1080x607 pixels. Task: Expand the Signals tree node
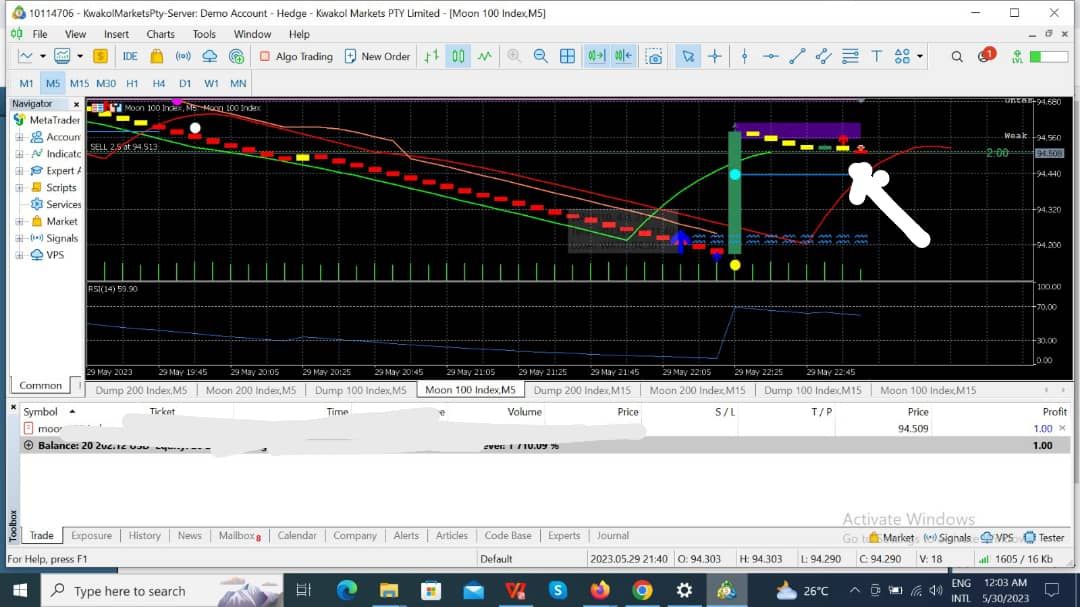click(19, 238)
